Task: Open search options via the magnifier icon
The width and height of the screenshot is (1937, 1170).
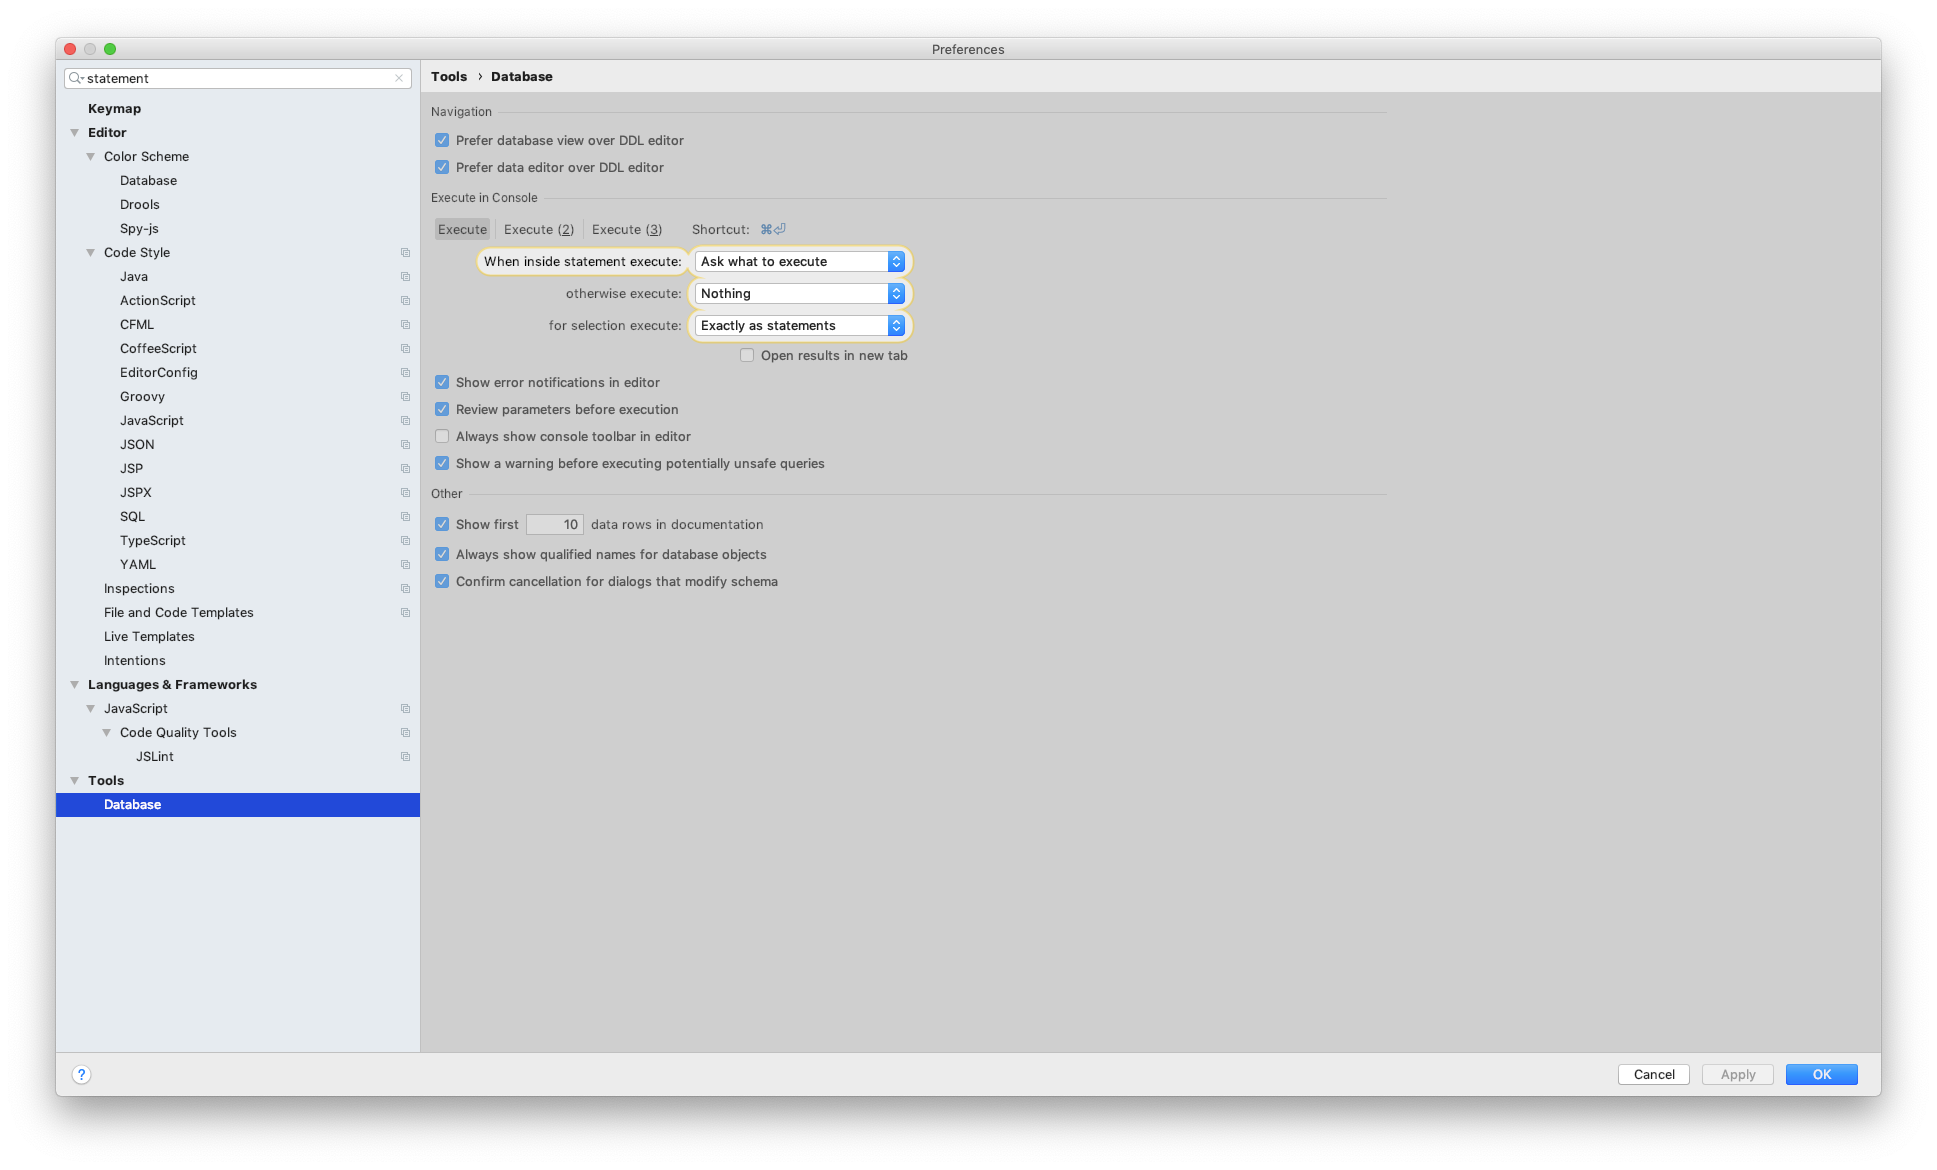Action: click(x=76, y=78)
